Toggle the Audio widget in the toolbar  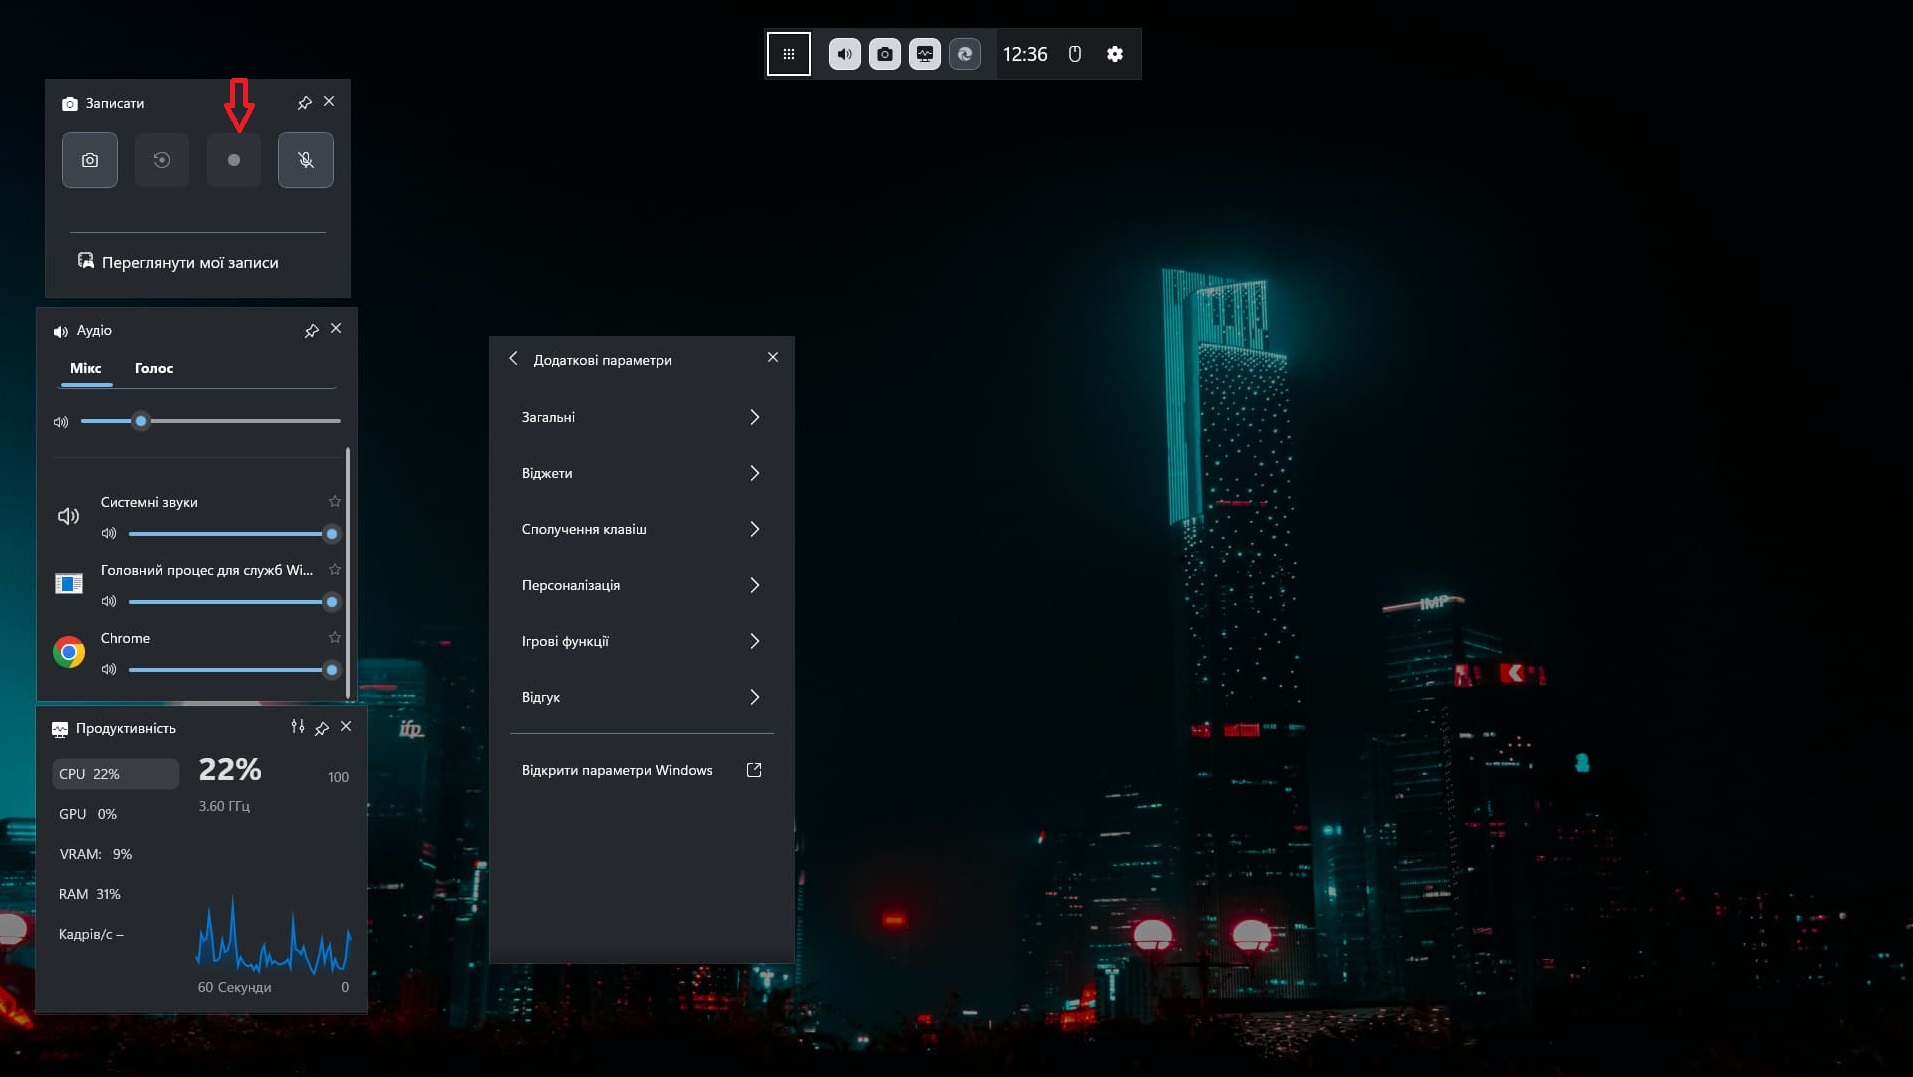point(845,54)
